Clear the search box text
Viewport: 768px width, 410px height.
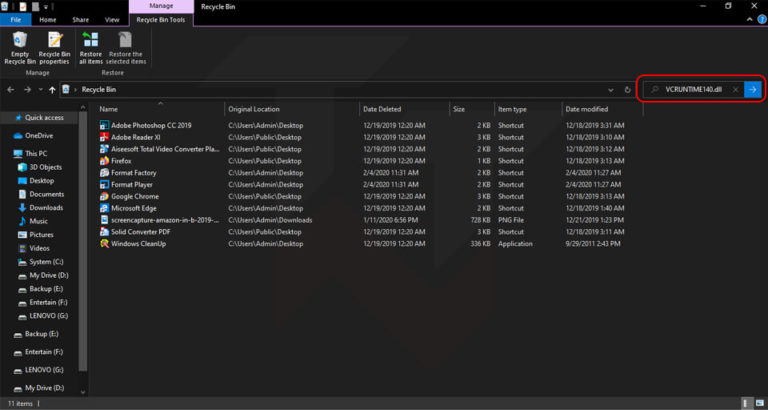(735, 90)
